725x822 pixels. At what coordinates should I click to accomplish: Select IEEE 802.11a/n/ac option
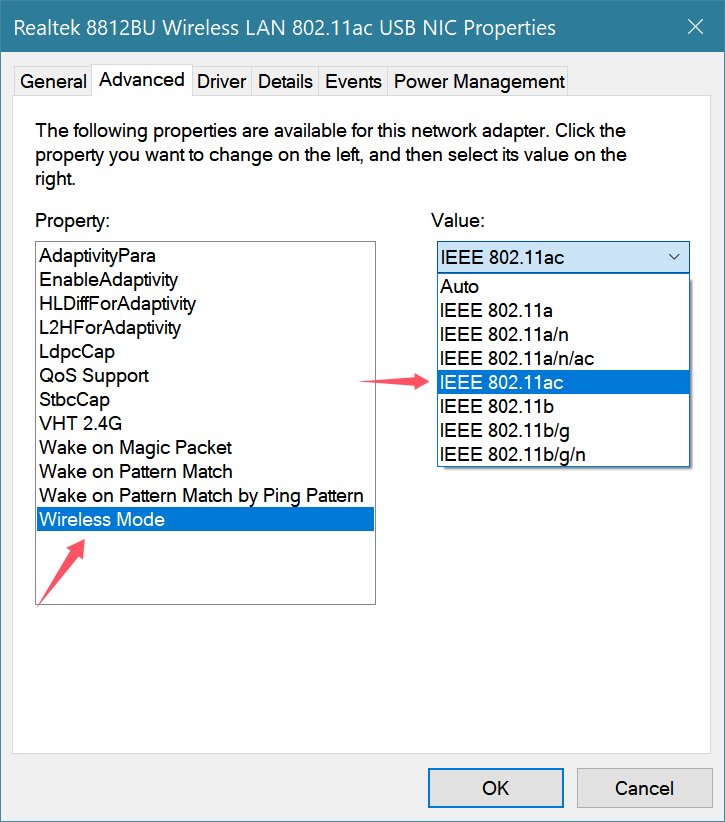[x=563, y=359]
